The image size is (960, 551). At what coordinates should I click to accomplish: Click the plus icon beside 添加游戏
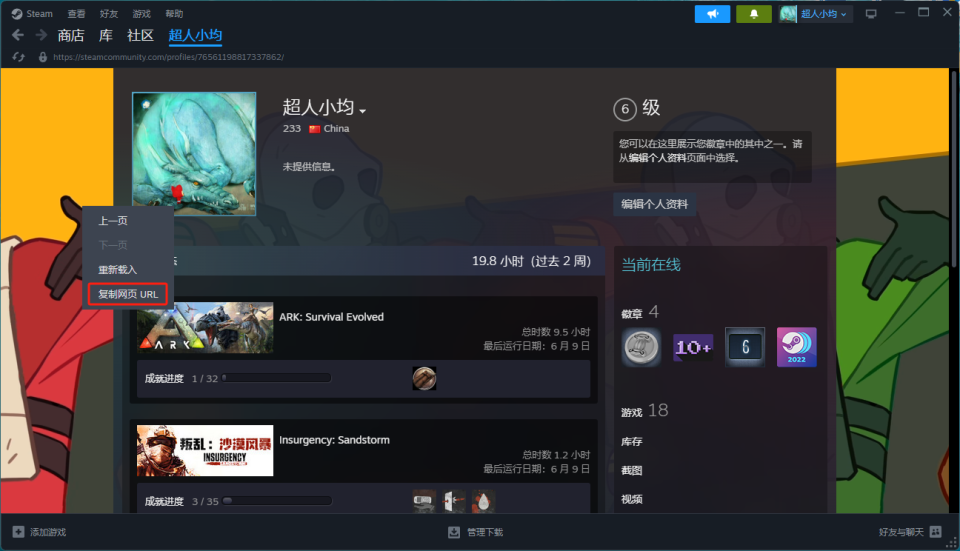coord(18,532)
